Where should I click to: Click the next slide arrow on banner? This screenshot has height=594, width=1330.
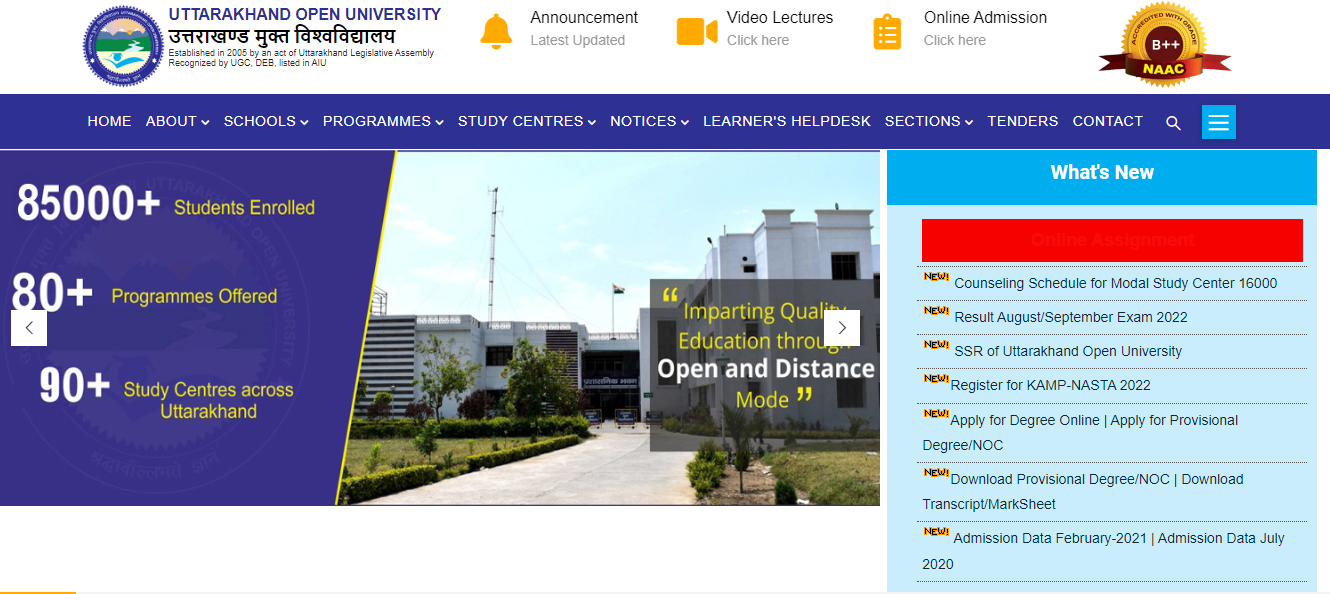842,328
